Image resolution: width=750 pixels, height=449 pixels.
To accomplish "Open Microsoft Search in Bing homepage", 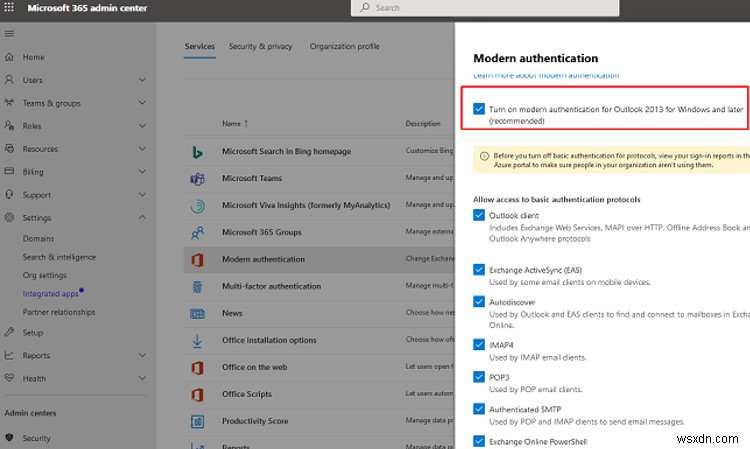I will click(286, 151).
